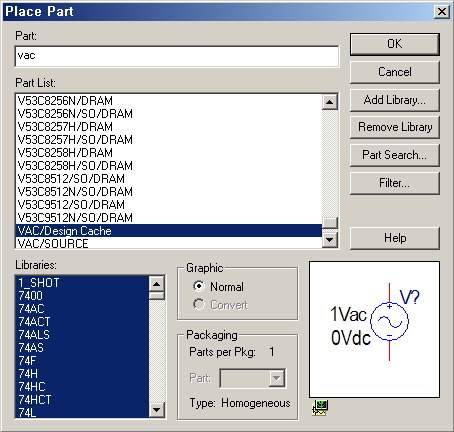Screen dimensions: 454x432
Task: Click the VAC part preview thumbnail
Action: pos(374,329)
